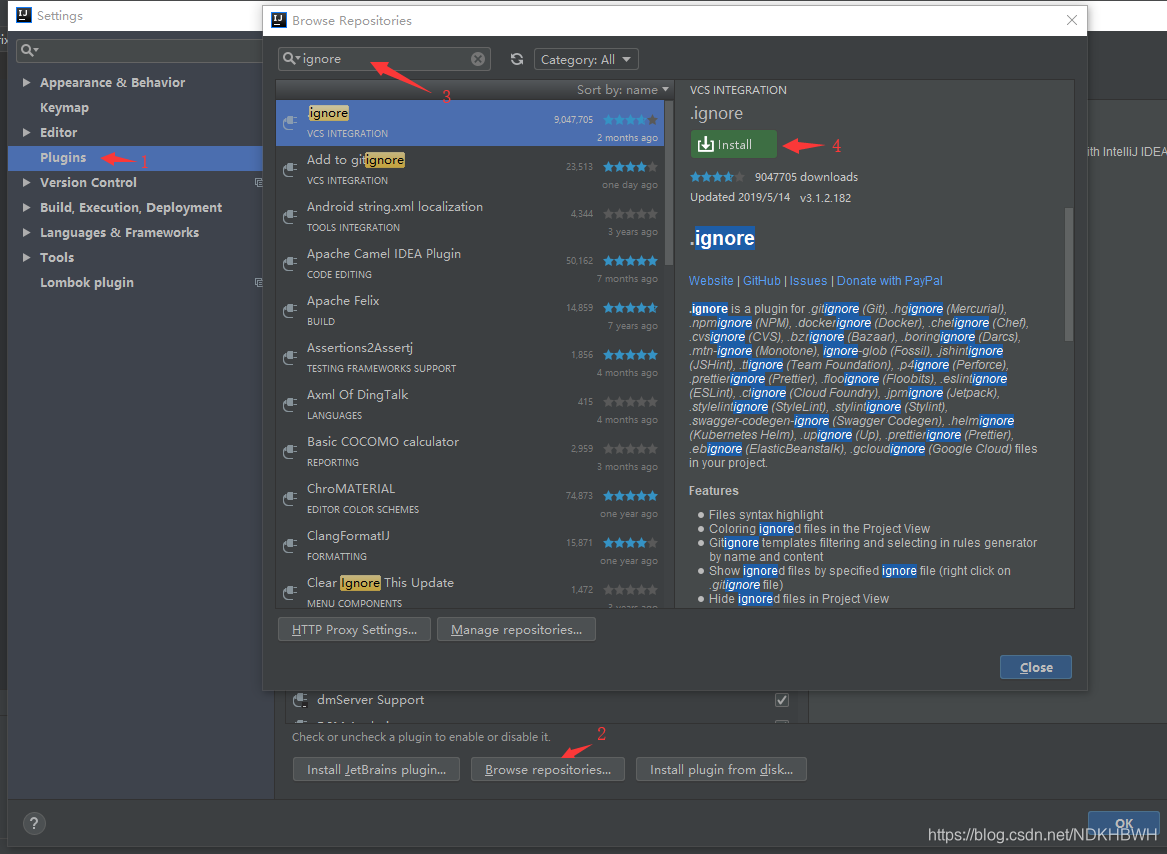This screenshot has width=1167, height=854.
Task: Click the project-level icon next to Lombok plugin
Action: 258,282
